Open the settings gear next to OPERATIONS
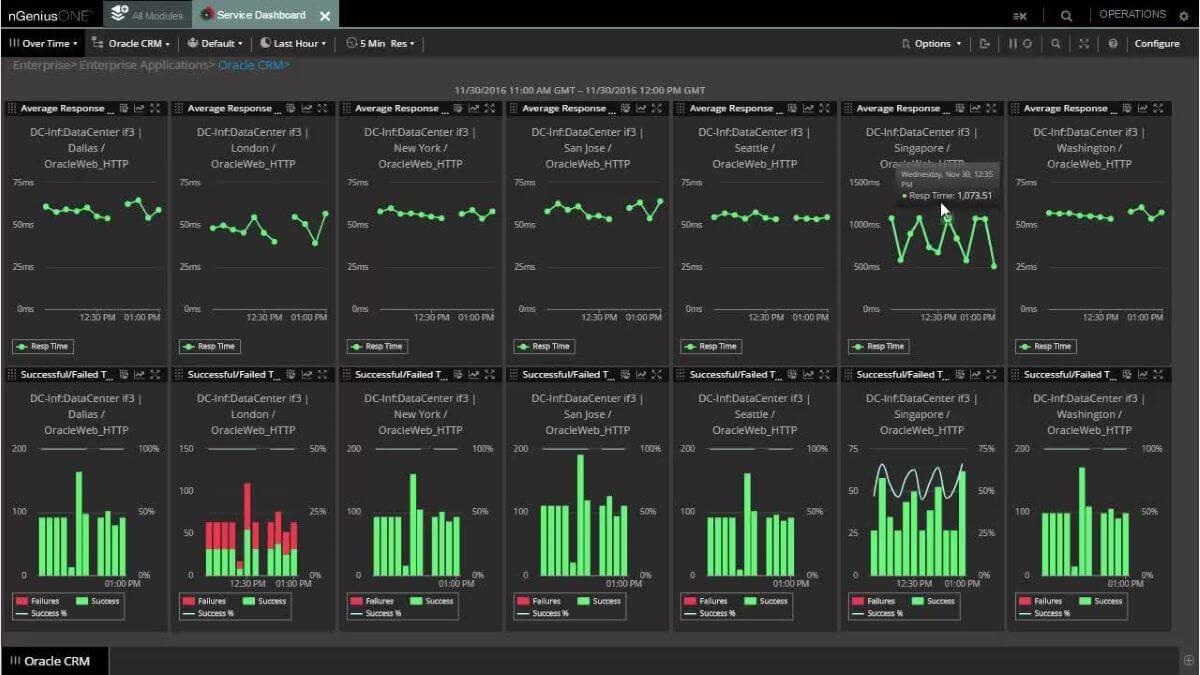The height and width of the screenshot is (675, 1200). (x=1185, y=14)
